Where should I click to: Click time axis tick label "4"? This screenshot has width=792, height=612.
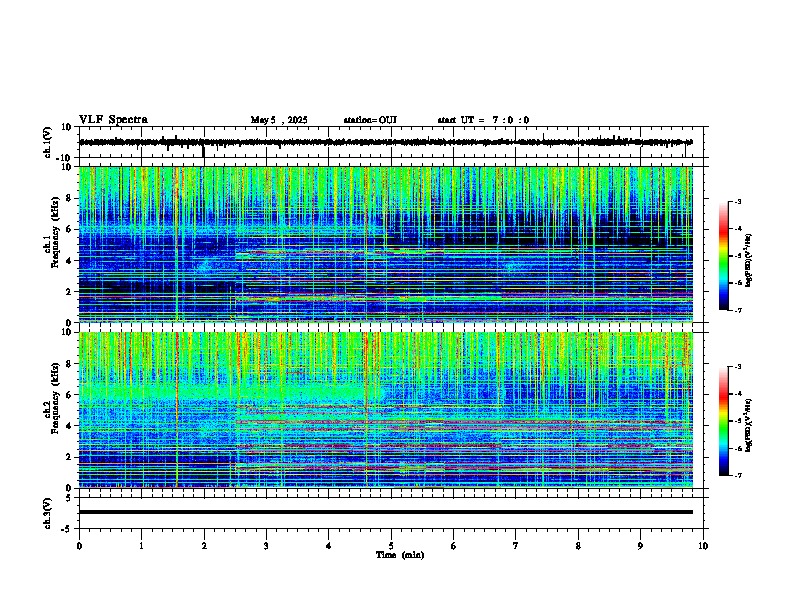[329, 546]
